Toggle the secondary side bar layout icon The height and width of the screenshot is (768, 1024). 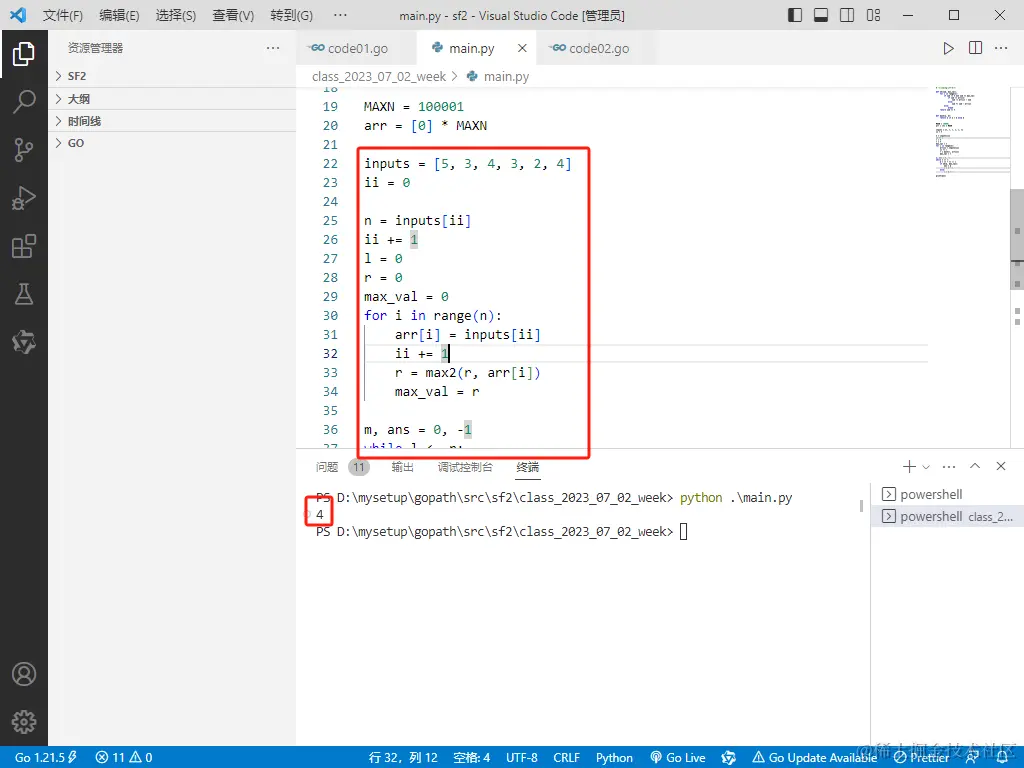click(x=847, y=15)
